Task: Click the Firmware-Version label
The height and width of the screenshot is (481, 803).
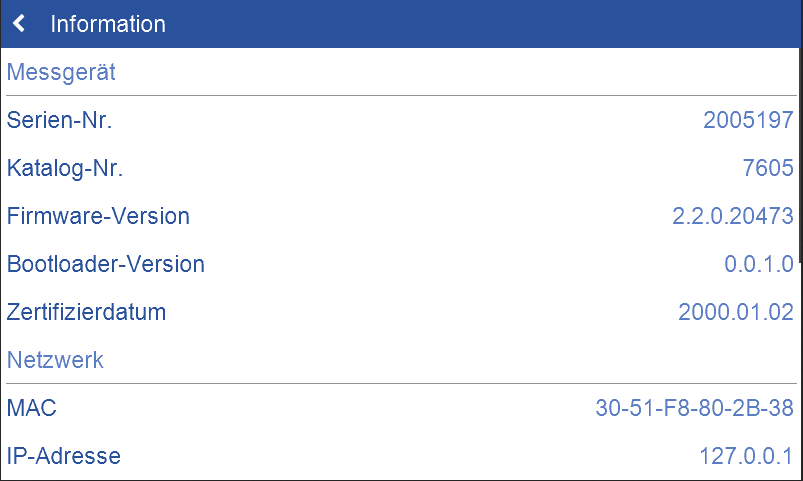Action: 98,216
